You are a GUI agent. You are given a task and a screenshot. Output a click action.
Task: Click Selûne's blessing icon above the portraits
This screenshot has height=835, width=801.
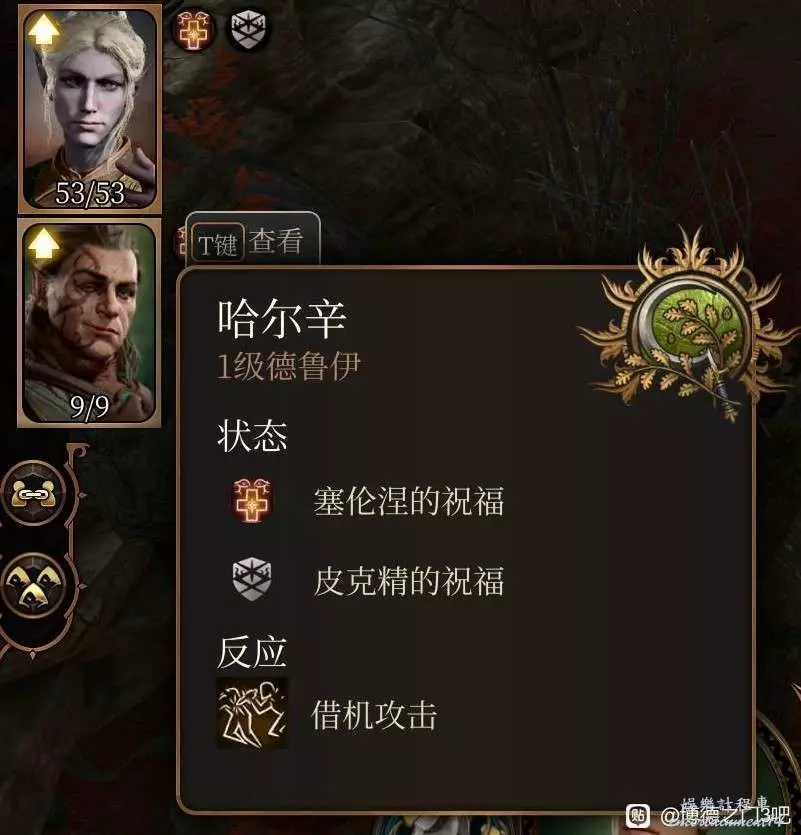pyautogui.click(x=194, y=28)
